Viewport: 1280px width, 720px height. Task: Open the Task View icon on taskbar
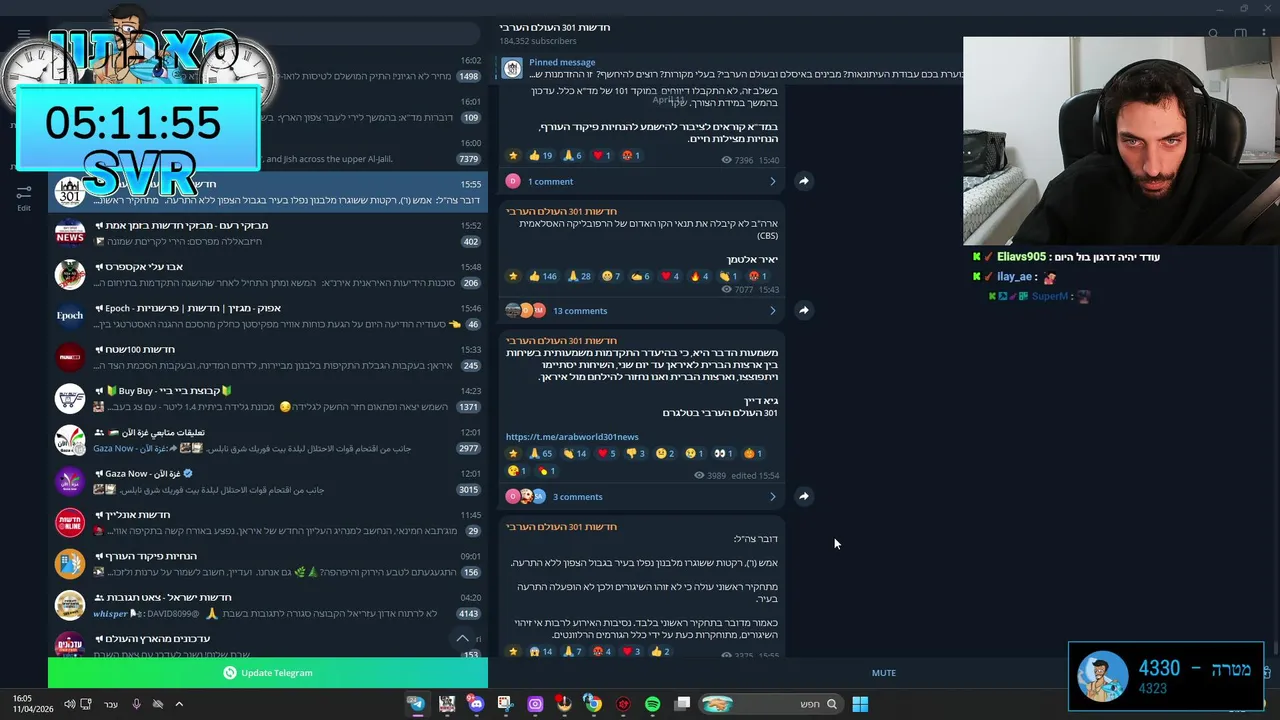pos(682,704)
